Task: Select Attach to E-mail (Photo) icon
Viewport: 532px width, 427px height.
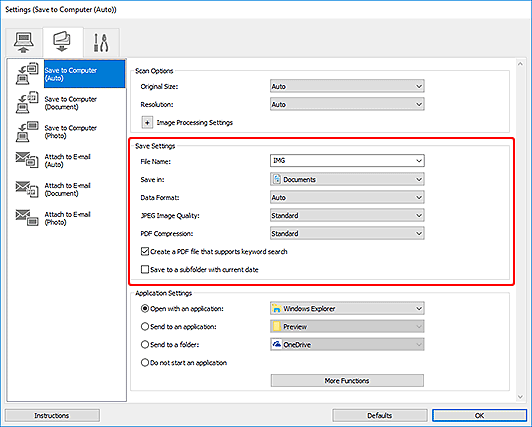Action: (x=27, y=218)
